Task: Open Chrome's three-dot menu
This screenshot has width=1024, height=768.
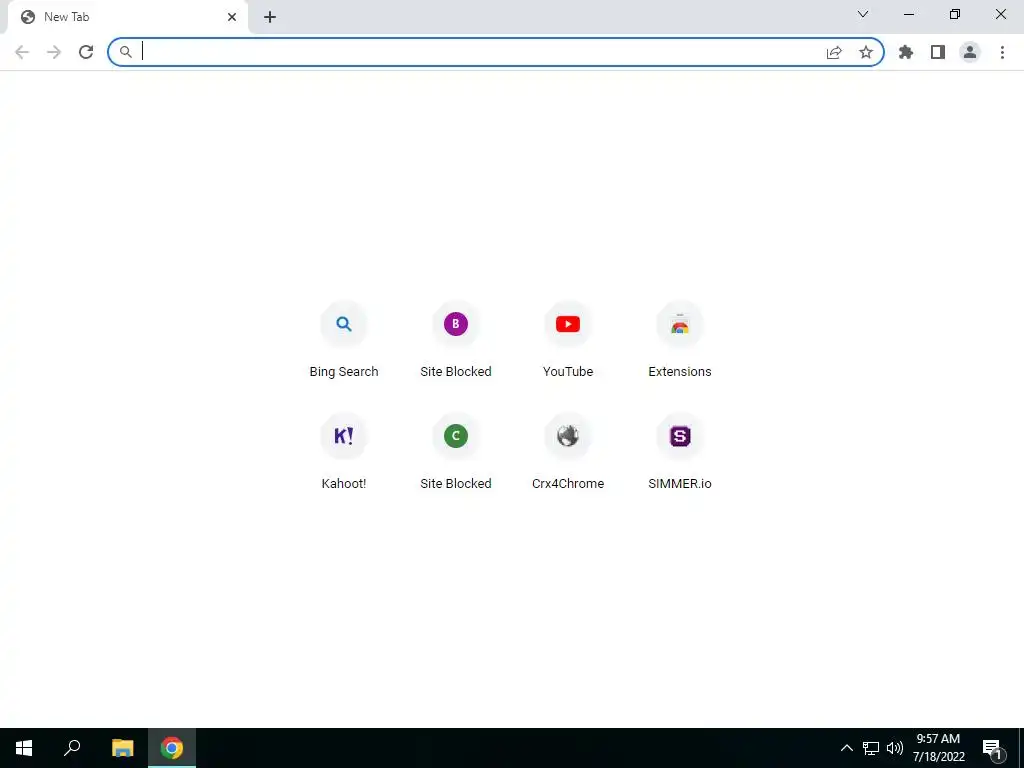Action: [x=1002, y=52]
